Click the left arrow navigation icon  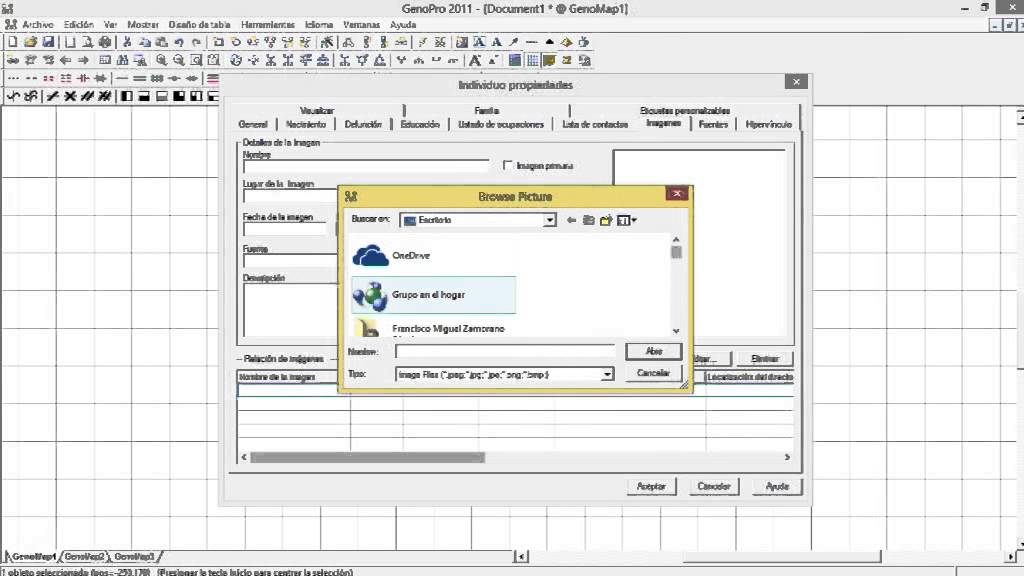(x=65, y=60)
